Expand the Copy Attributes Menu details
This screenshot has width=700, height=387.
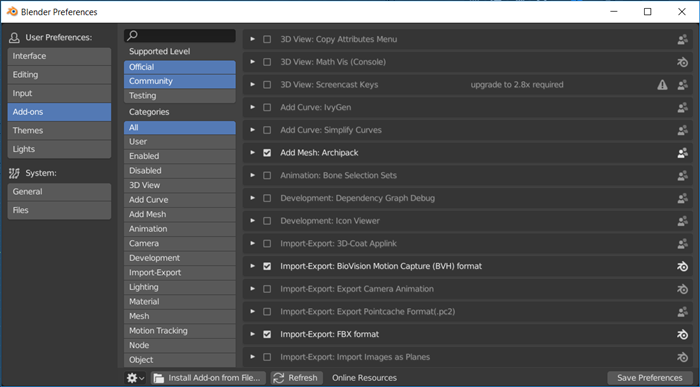tap(252, 39)
